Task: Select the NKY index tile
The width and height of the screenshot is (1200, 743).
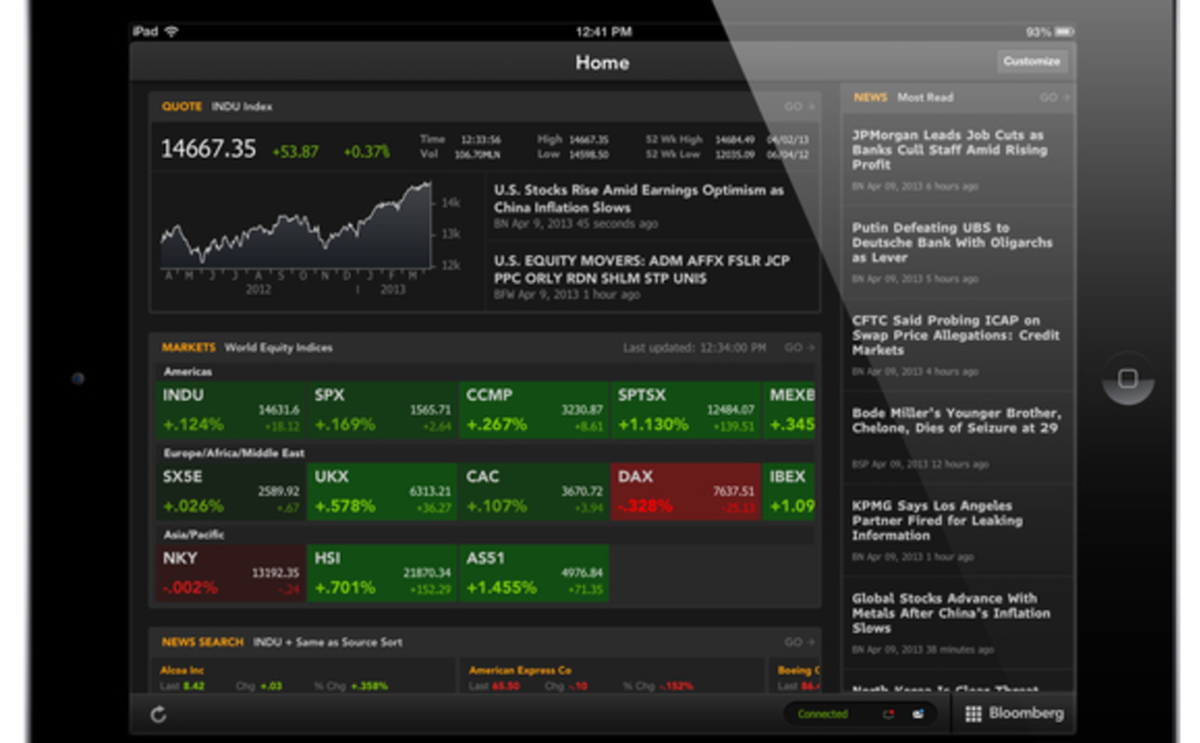Action: click(x=228, y=572)
